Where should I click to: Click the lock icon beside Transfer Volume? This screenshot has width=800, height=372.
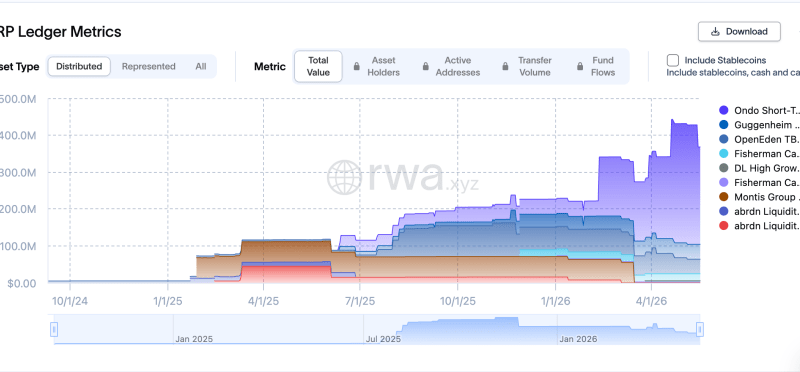[x=505, y=66]
